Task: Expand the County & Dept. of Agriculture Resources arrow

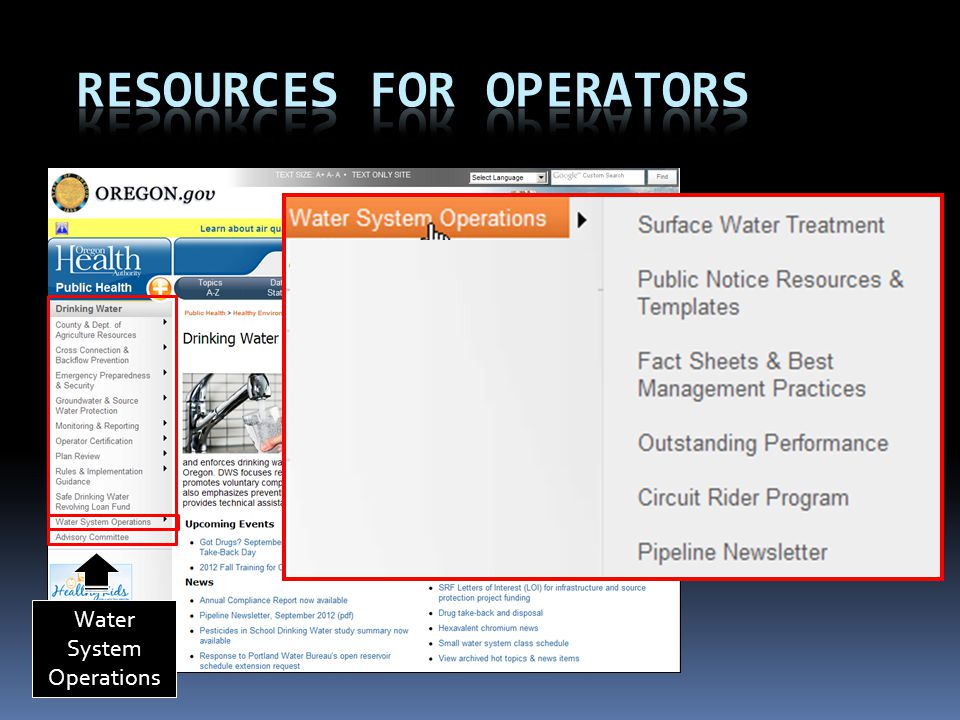Action: click(x=165, y=322)
